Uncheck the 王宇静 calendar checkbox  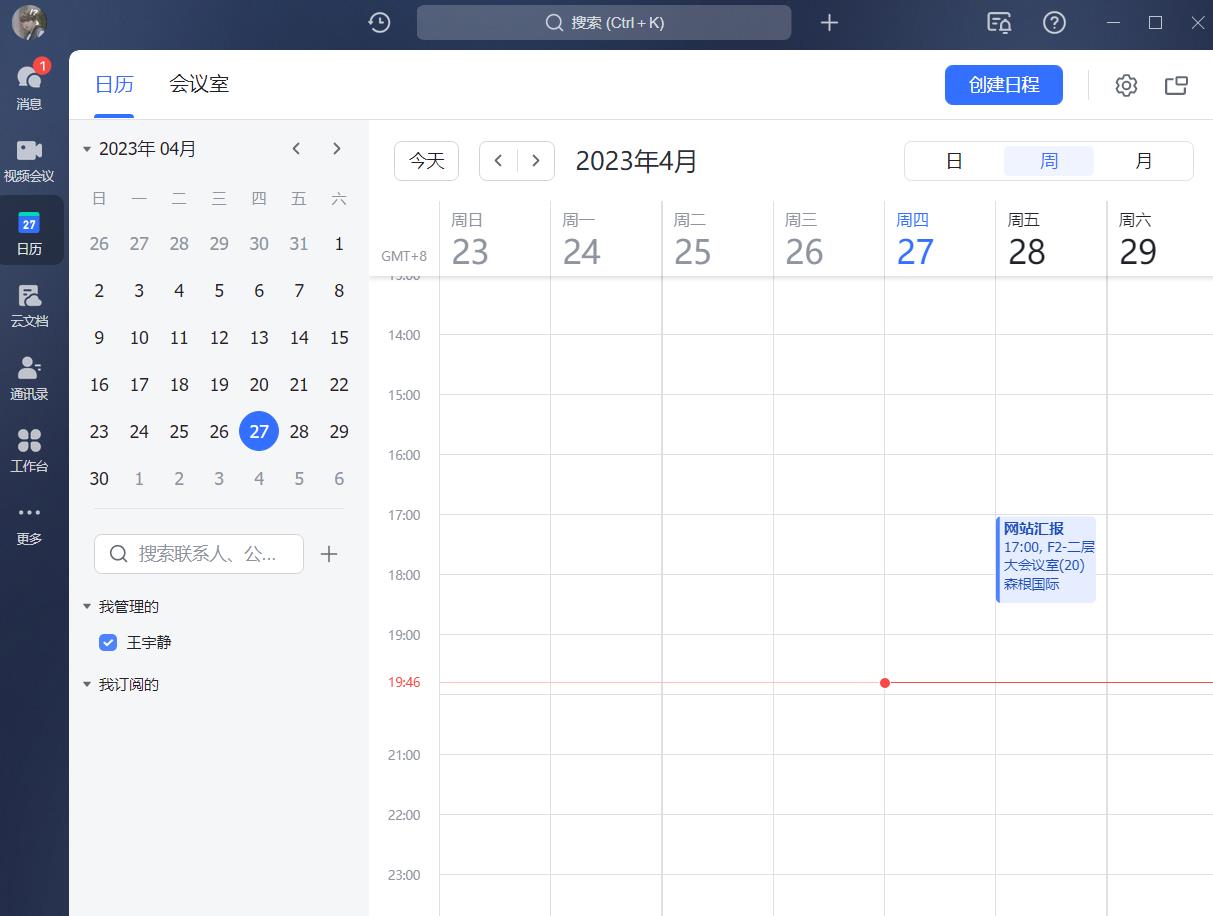(x=109, y=642)
